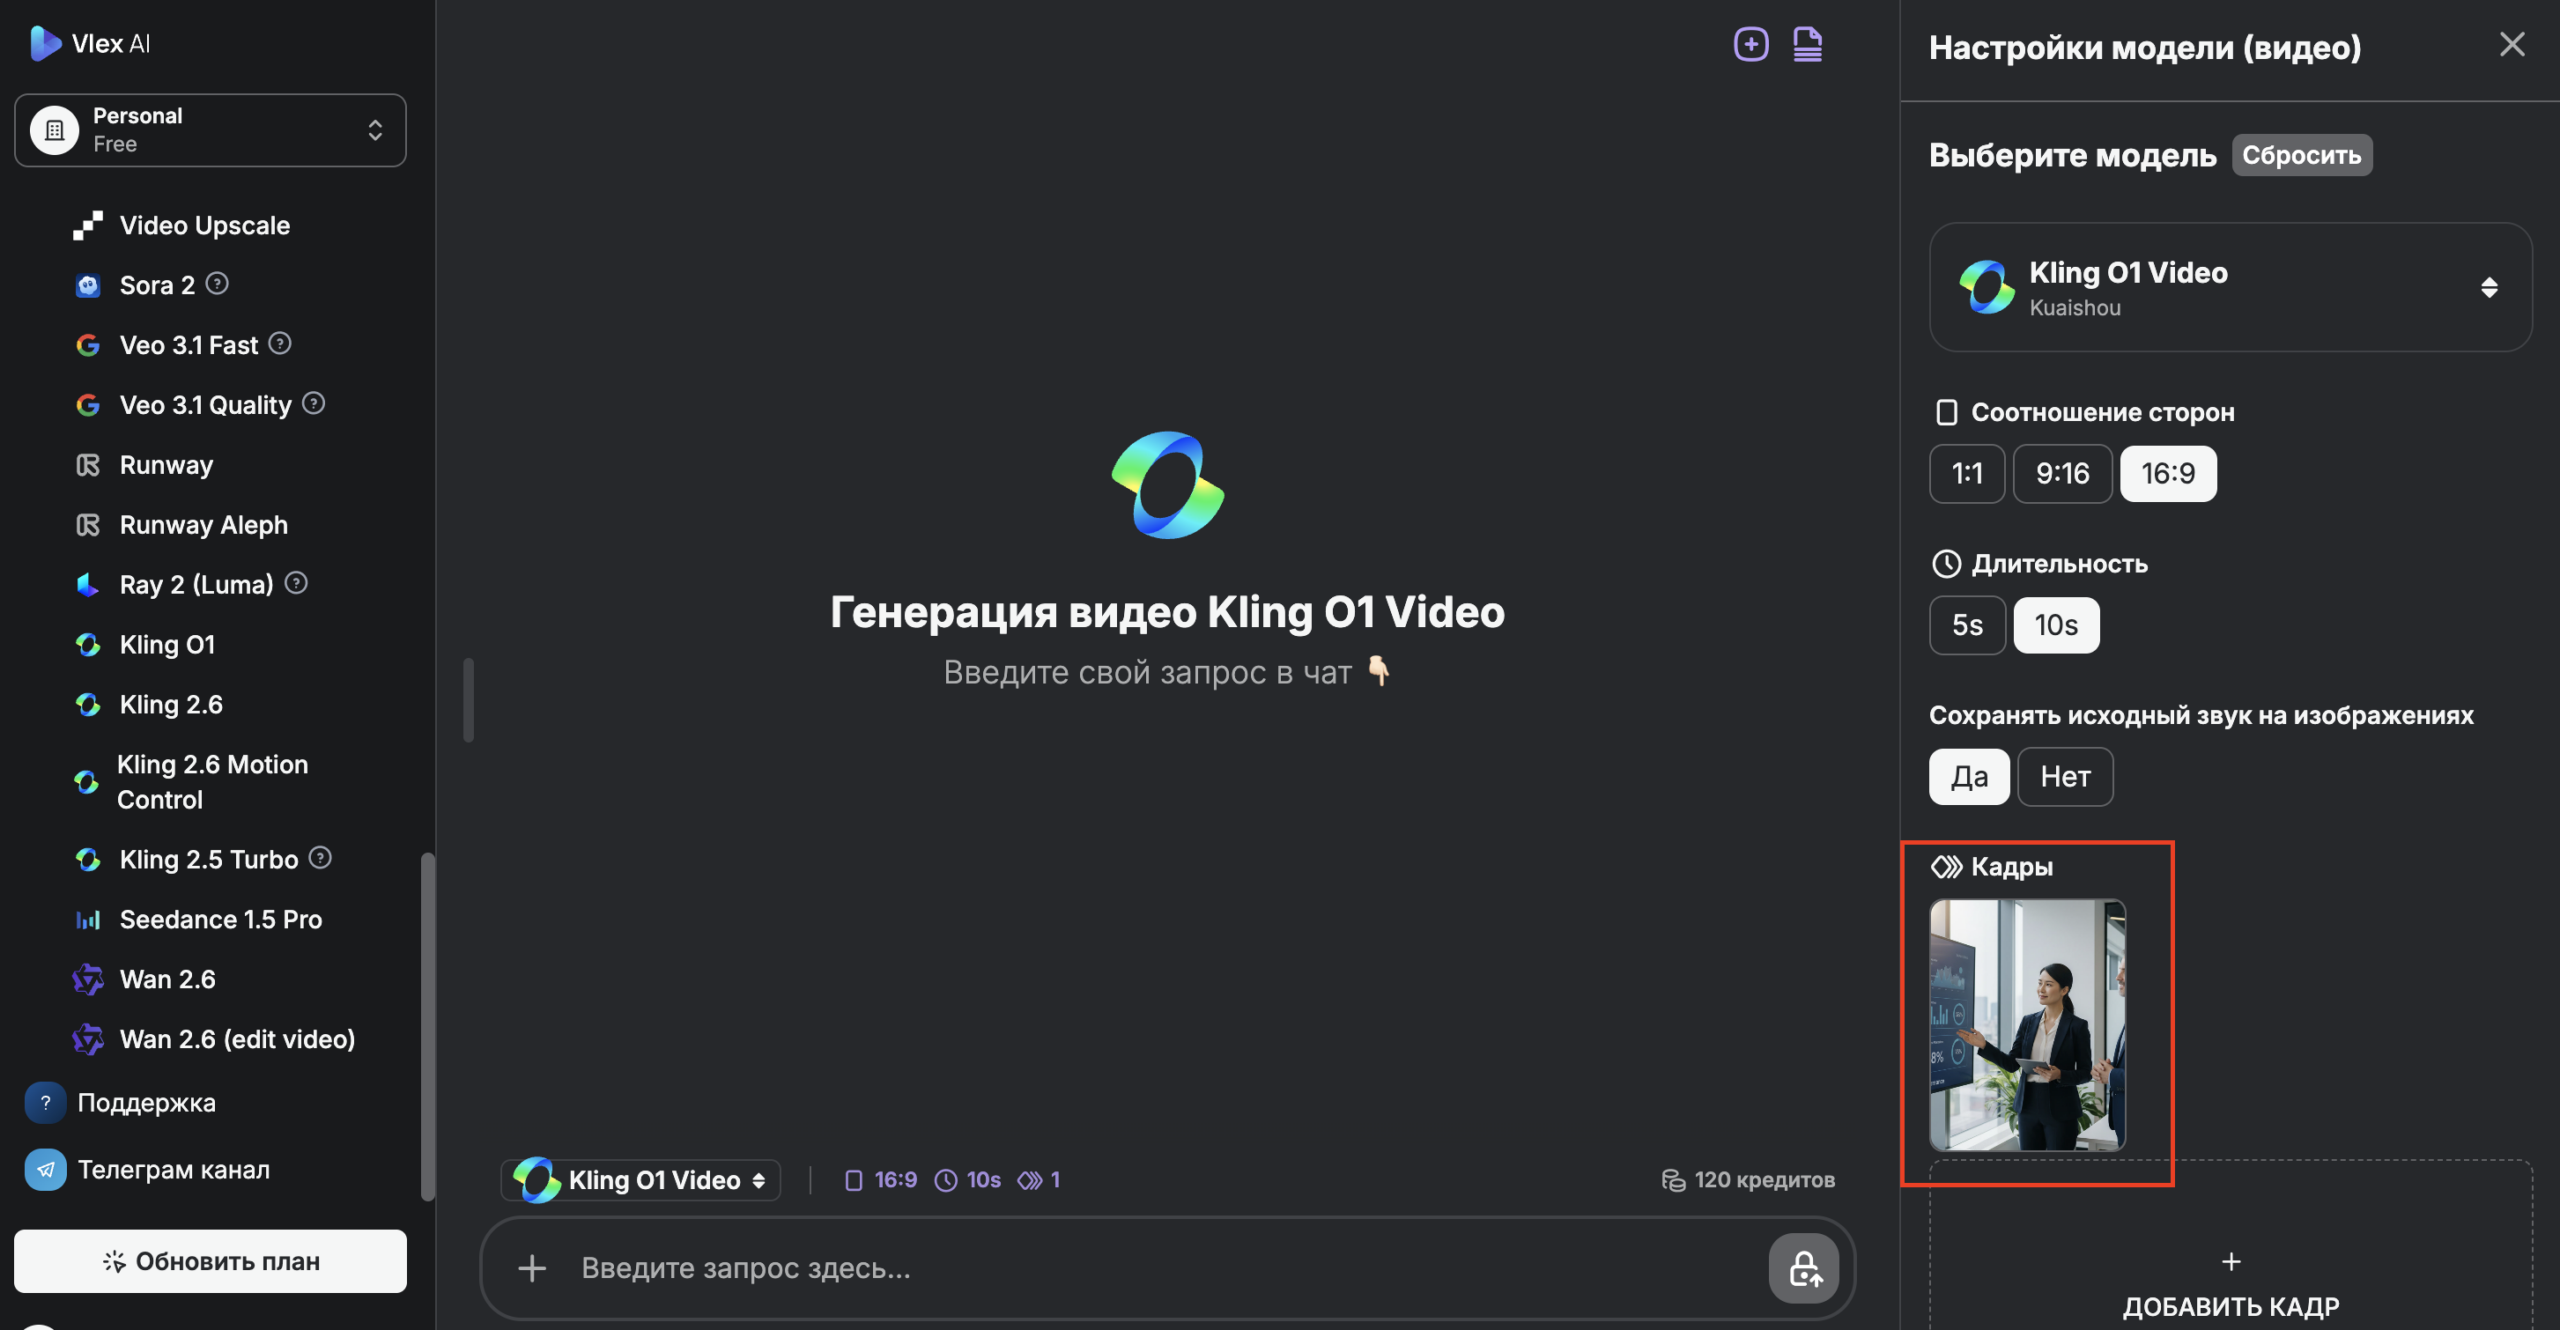Click the uploaded frame thumbnail under Кадры
The width and height of the screenshot is (2560, 1330).
2027,1024
